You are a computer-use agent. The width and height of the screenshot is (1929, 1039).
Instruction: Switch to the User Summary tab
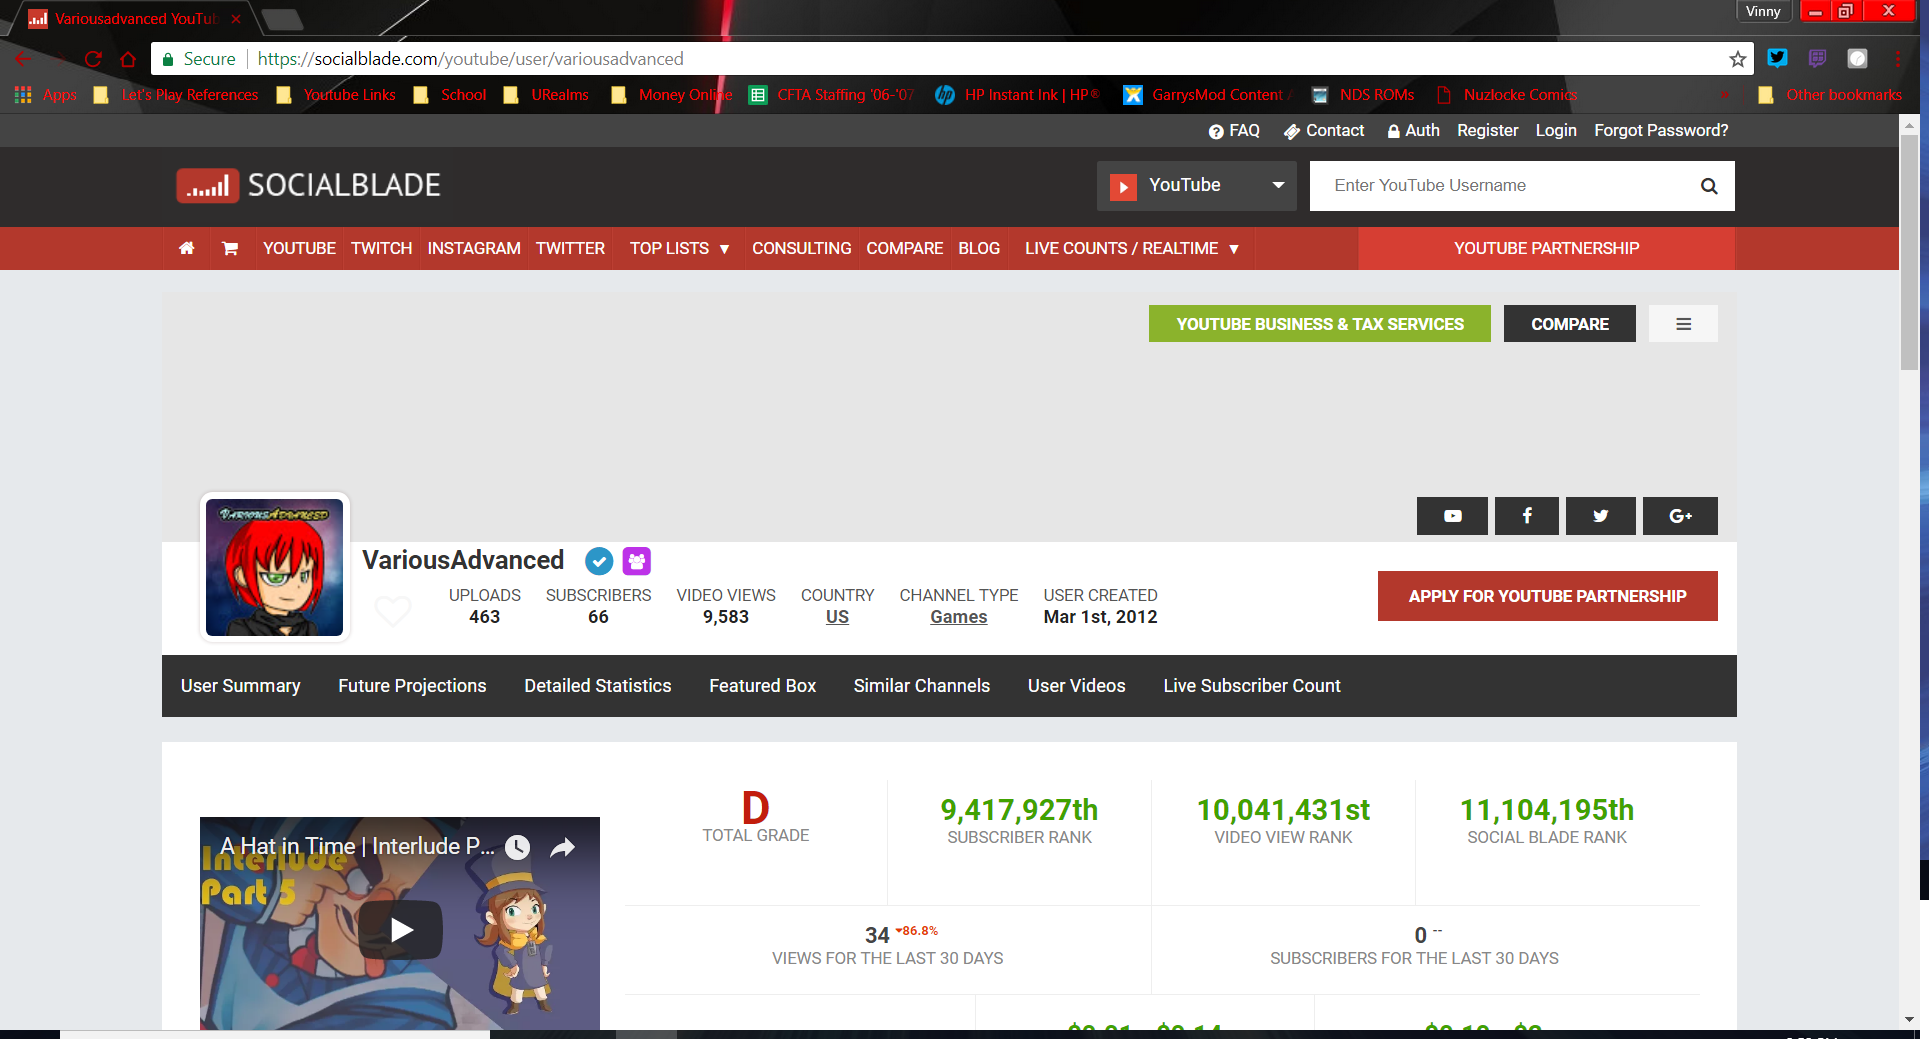[241, 686]
